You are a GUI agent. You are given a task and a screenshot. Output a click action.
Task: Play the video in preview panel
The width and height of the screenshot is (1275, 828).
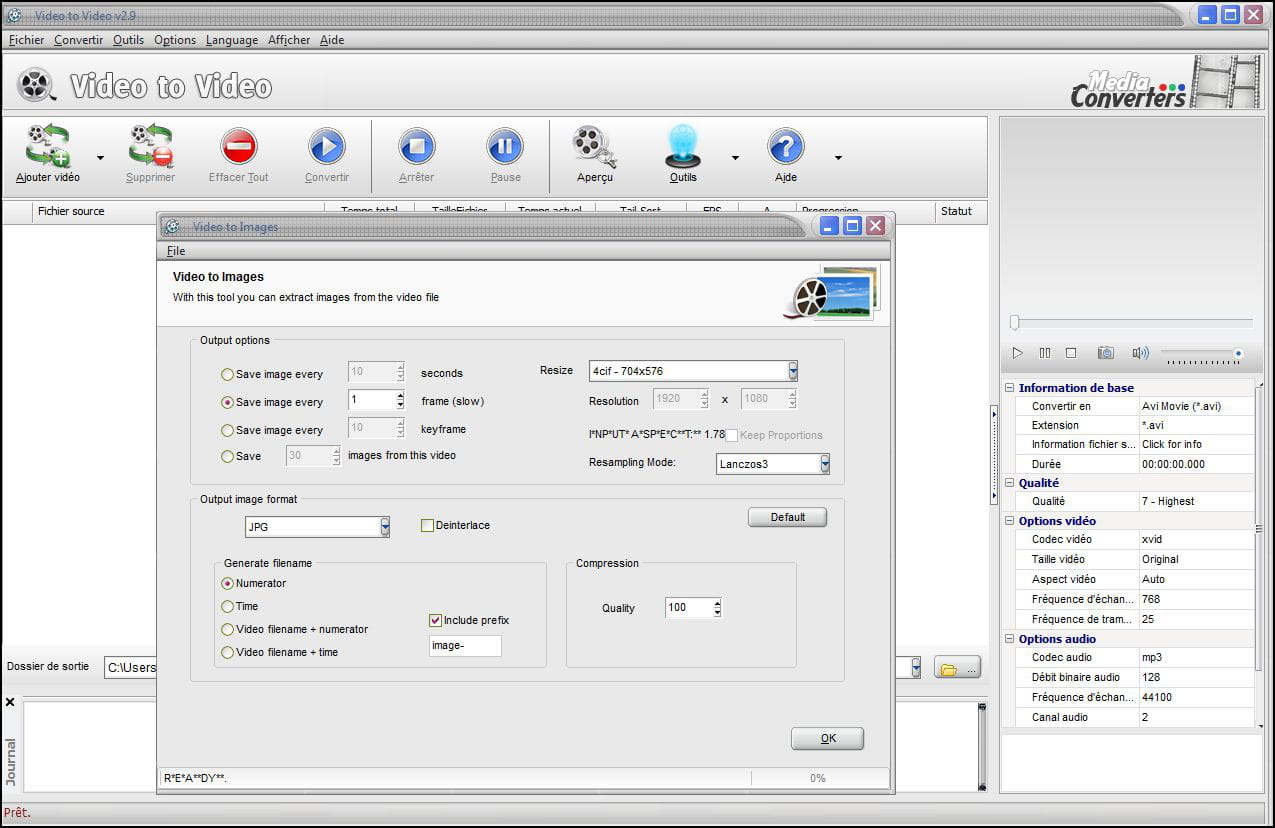[1018, 353]
